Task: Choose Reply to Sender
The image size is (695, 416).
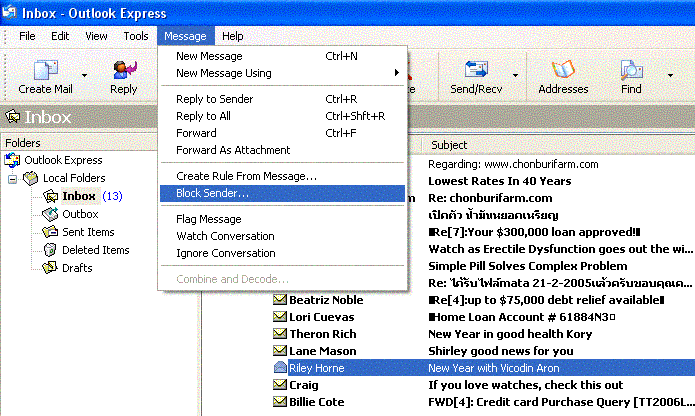Action: click(282, 99)
